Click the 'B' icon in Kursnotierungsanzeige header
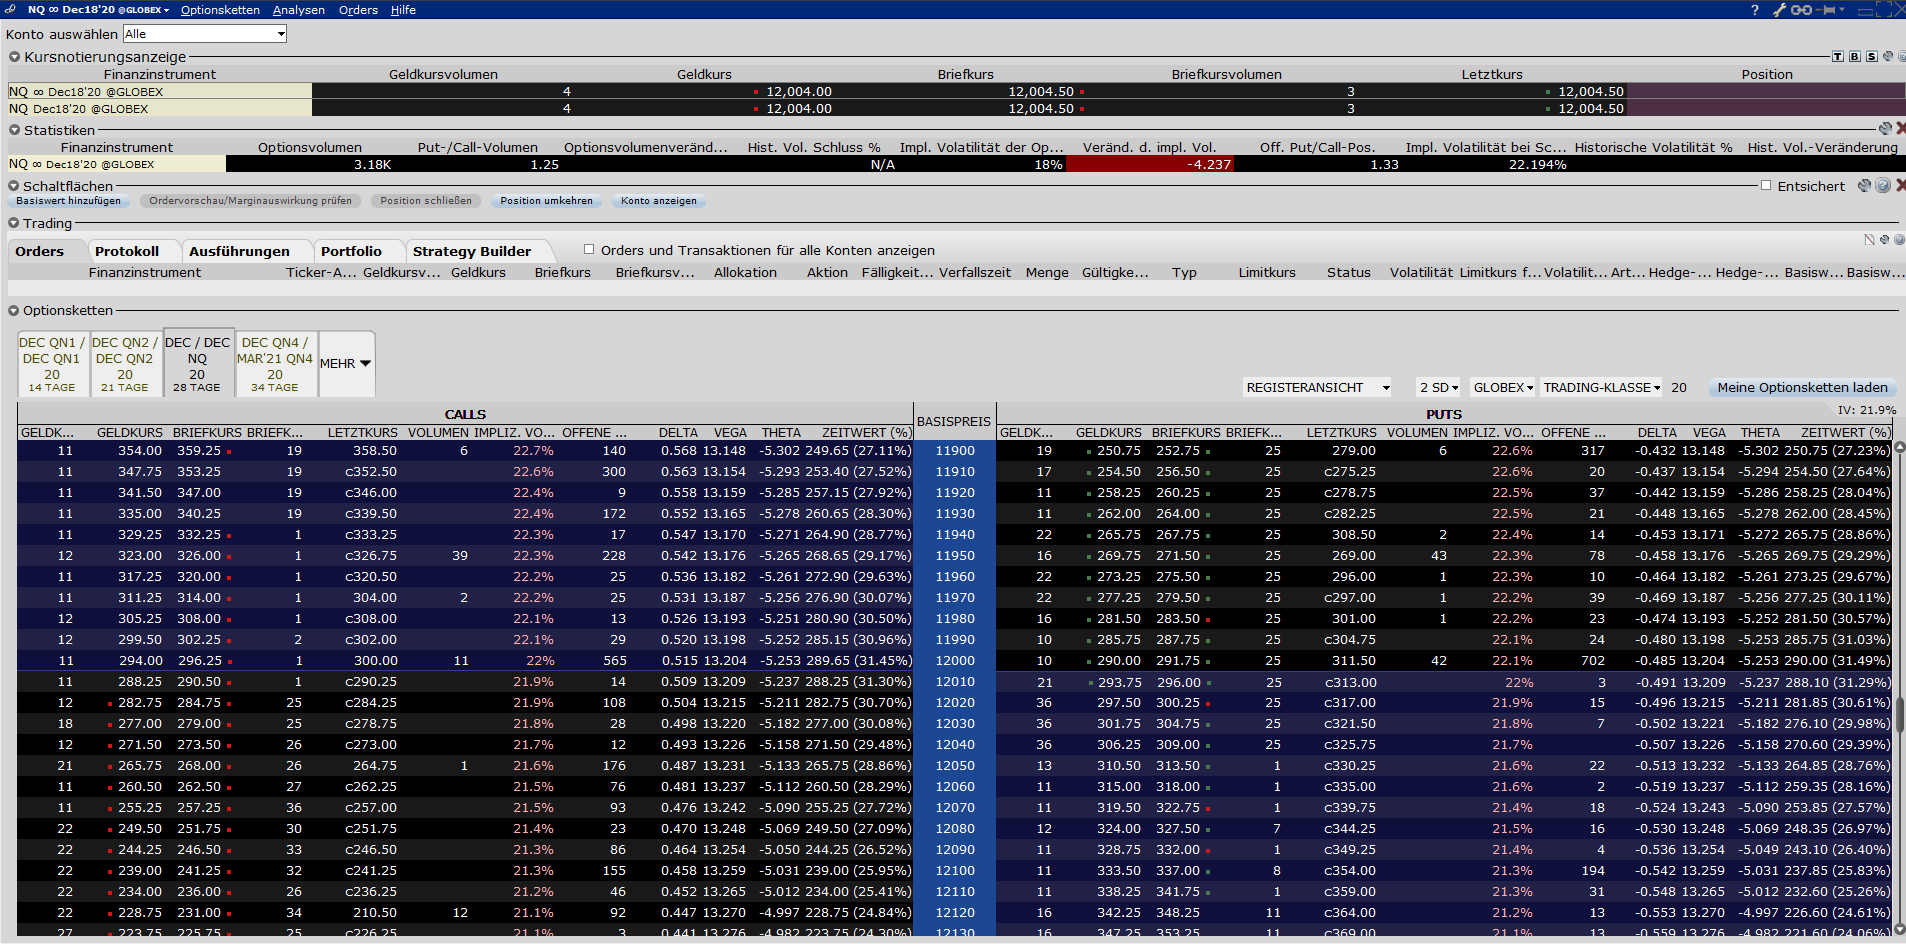The height and width of the screenshot is (944, 1906). (x=1854, y=57)
